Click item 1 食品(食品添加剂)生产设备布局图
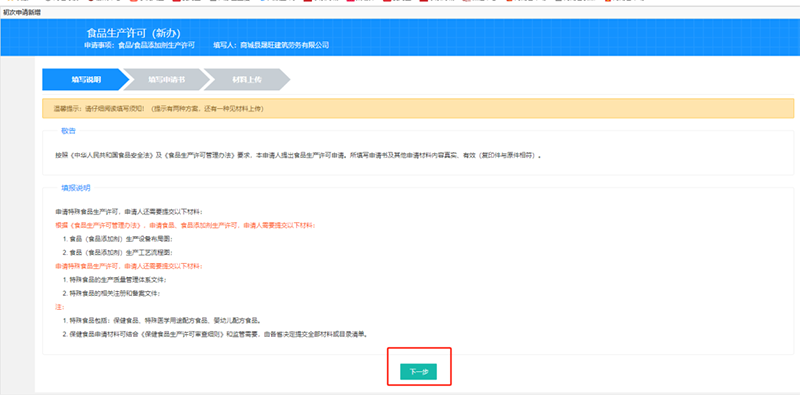The height and width of the screenshot is (395, 800). pos(118,239)
